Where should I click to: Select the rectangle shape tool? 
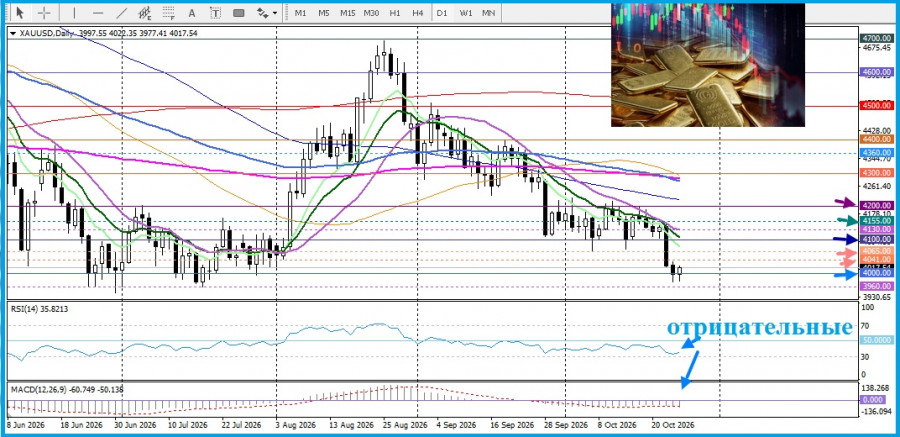[x=239, y=13]
